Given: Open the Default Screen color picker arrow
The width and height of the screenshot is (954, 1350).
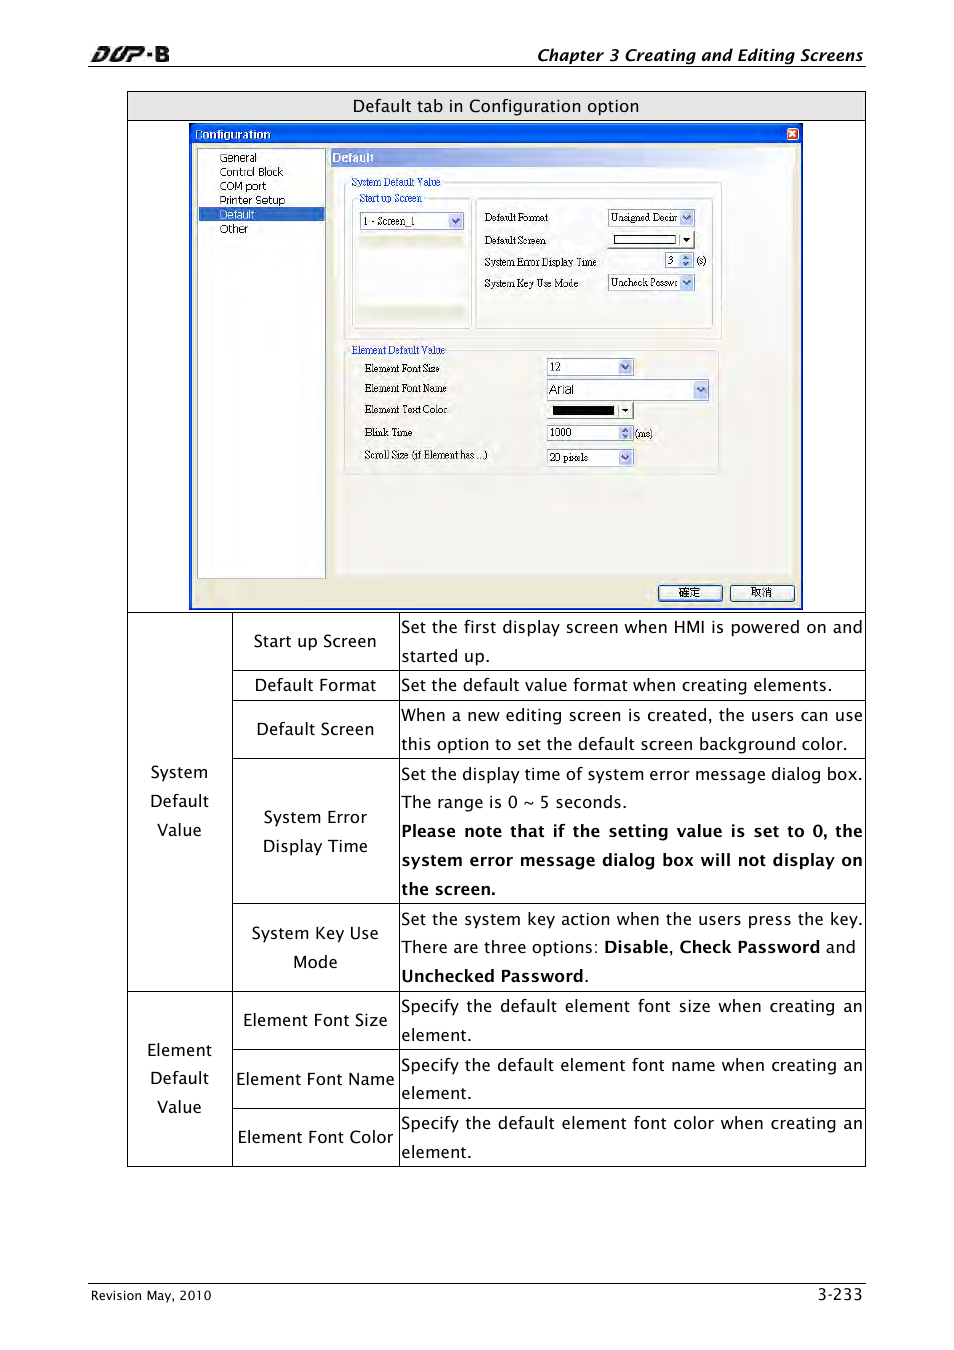Looking at the screenshot, I should click(x=686, y=240).
